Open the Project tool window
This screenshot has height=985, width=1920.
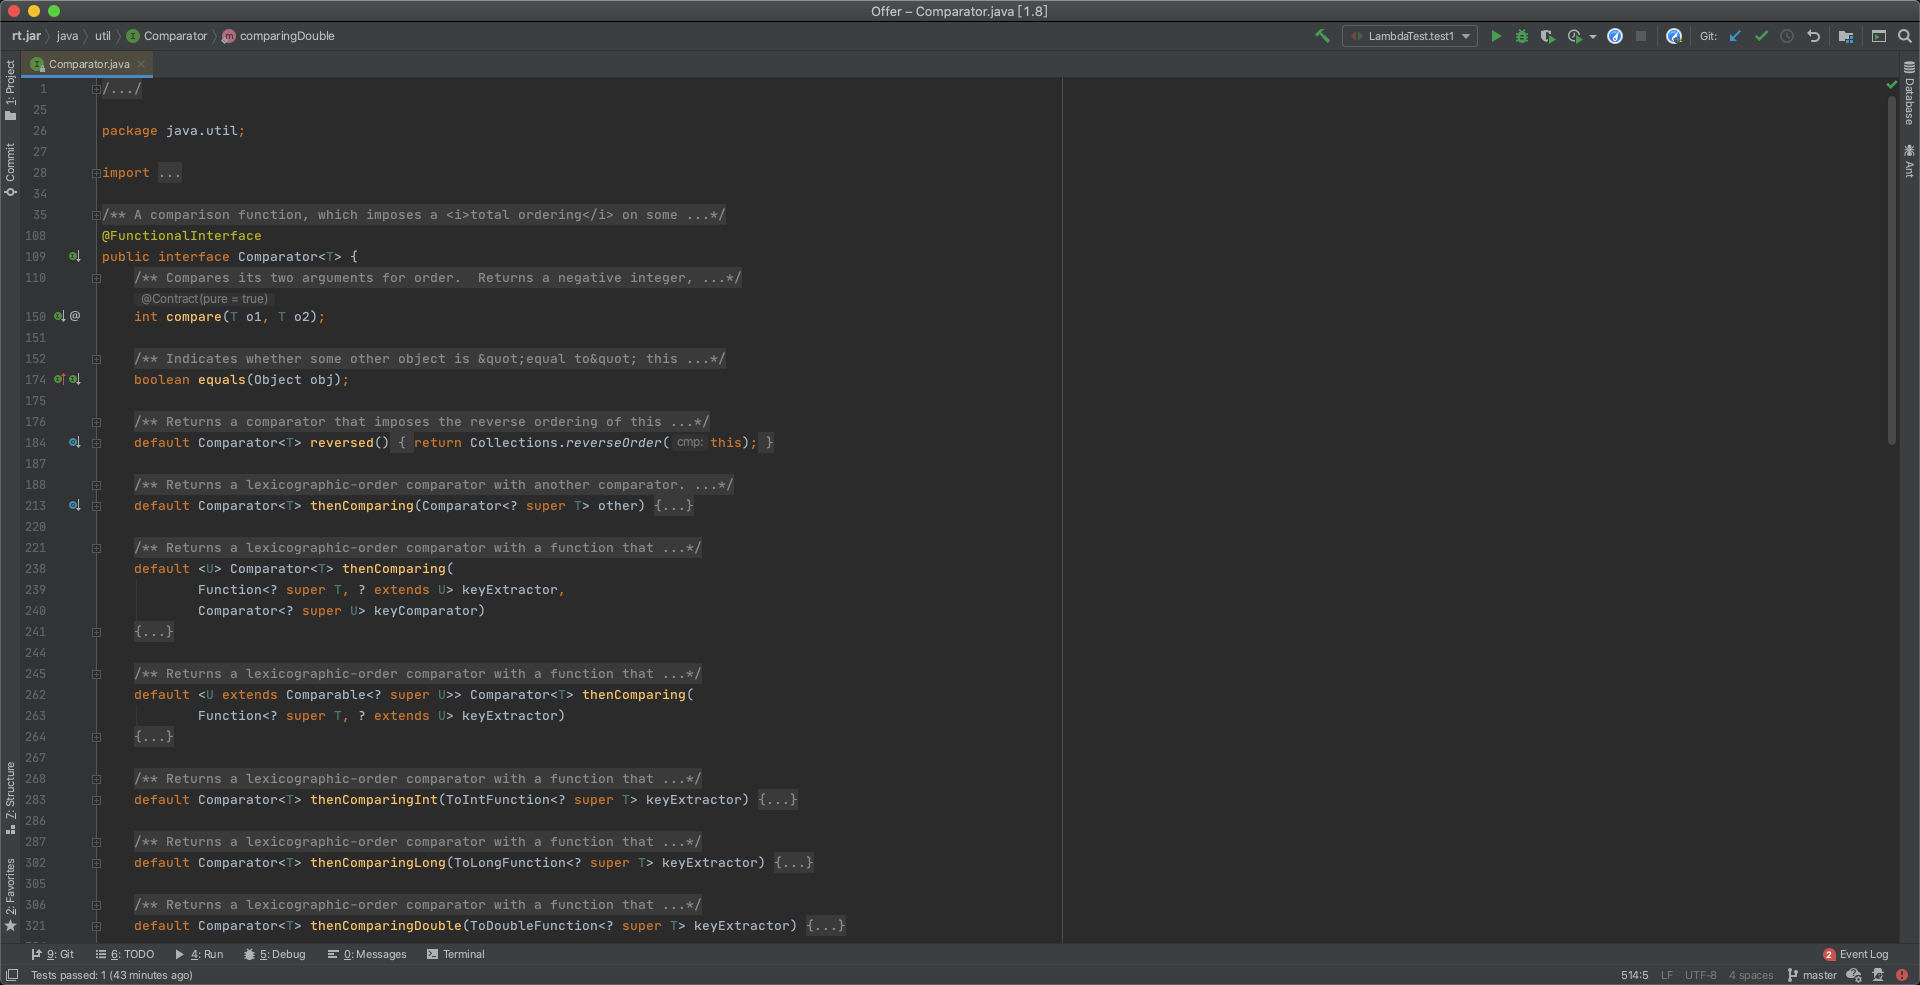point(10,90)
